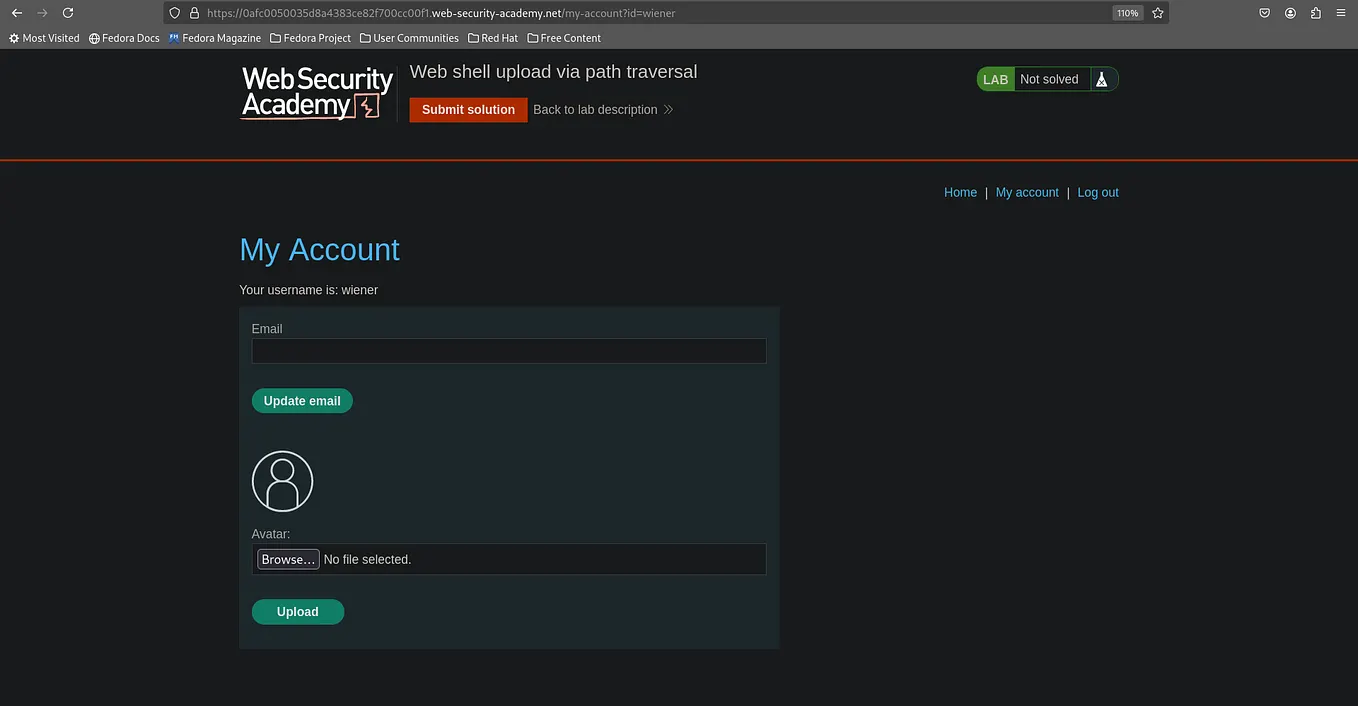This screenshot has height=706, width=1358.
Task: Click the back navigation arrow
Action: (16, 13)
